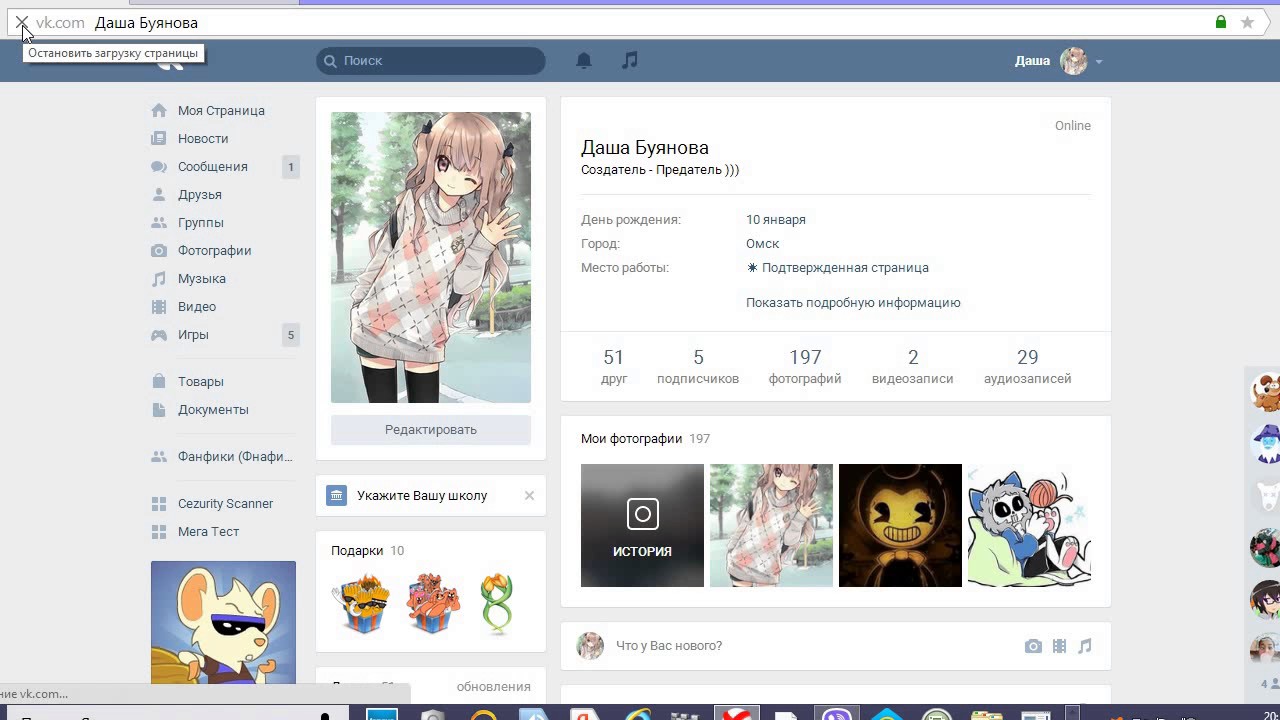Launch Cezurity Scanner app link
Screen dimensions: 1280x720
click(225, 503)
